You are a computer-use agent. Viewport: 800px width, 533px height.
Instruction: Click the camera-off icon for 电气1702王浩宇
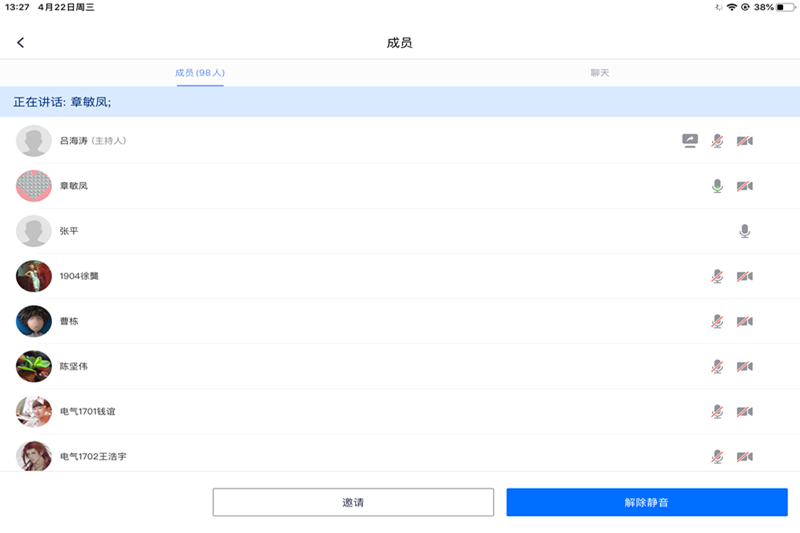click(745, 456)
